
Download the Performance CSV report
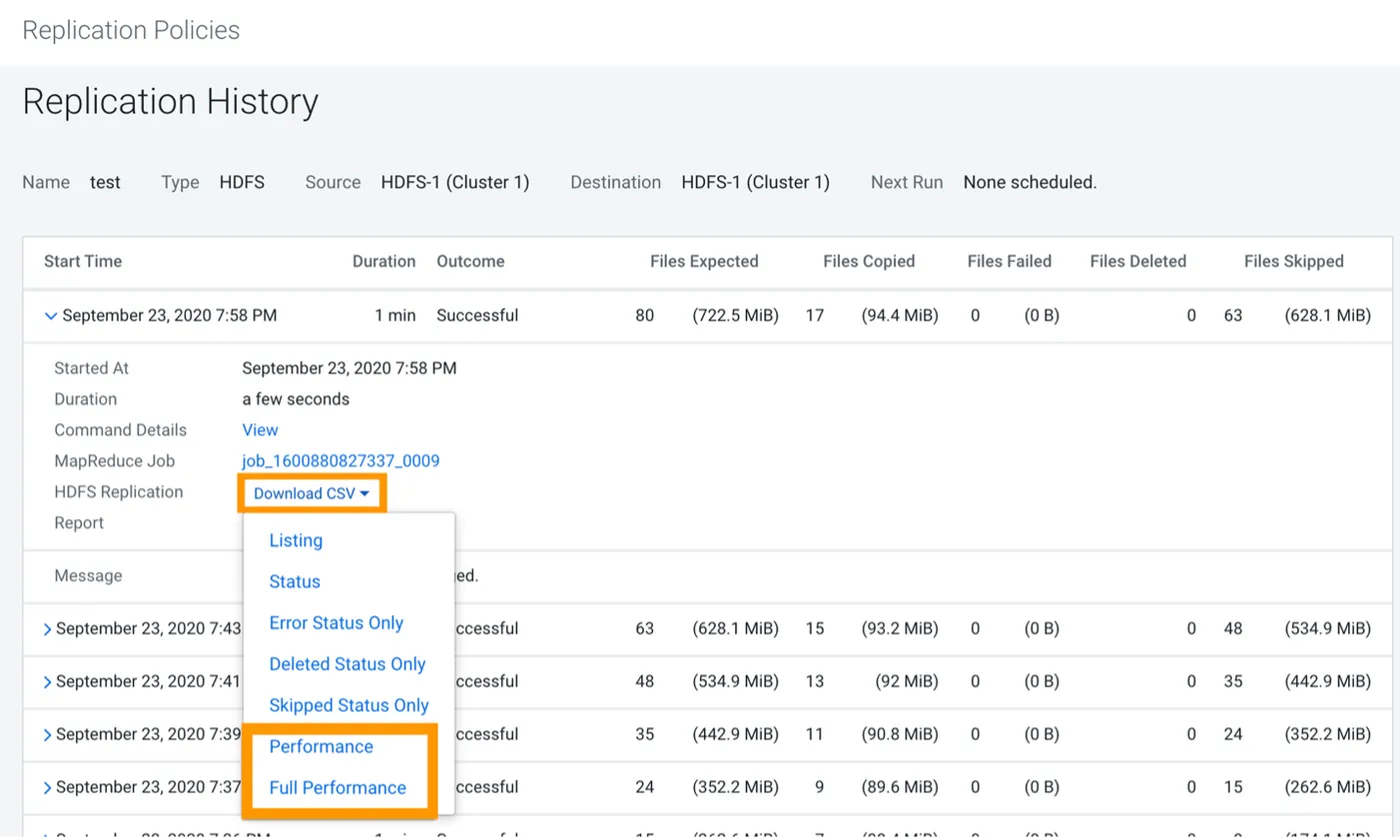tap(321, 746)
